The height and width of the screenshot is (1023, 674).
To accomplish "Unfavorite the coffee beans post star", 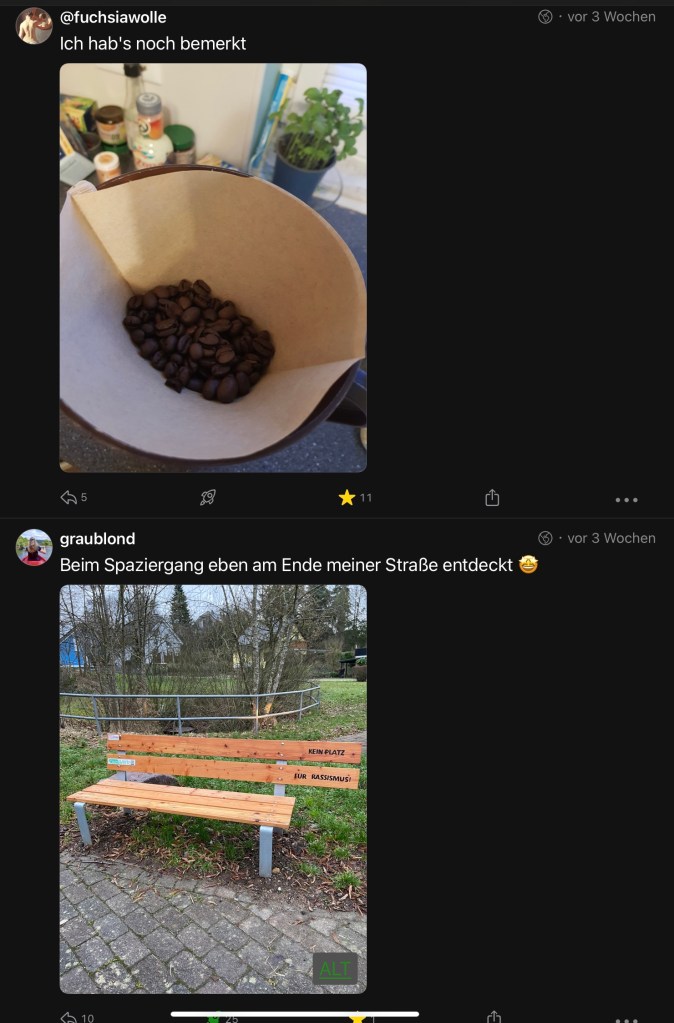I will pos(347,497).
